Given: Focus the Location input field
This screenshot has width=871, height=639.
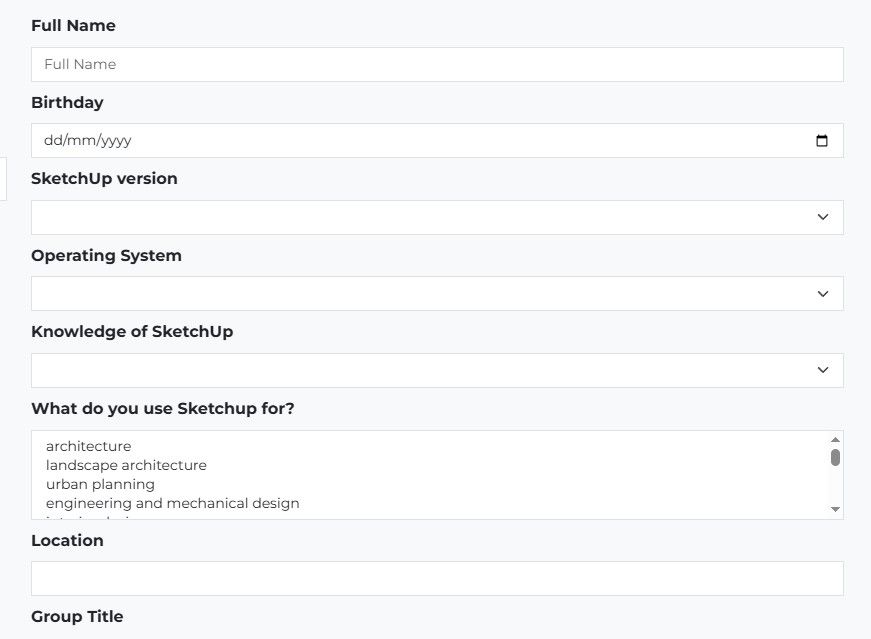Looking at the screenshot, I should 437,578.
